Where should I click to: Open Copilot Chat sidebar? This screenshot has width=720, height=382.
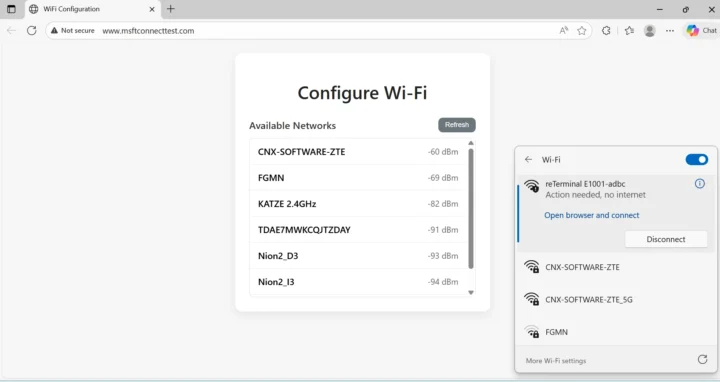pos(701,31)
